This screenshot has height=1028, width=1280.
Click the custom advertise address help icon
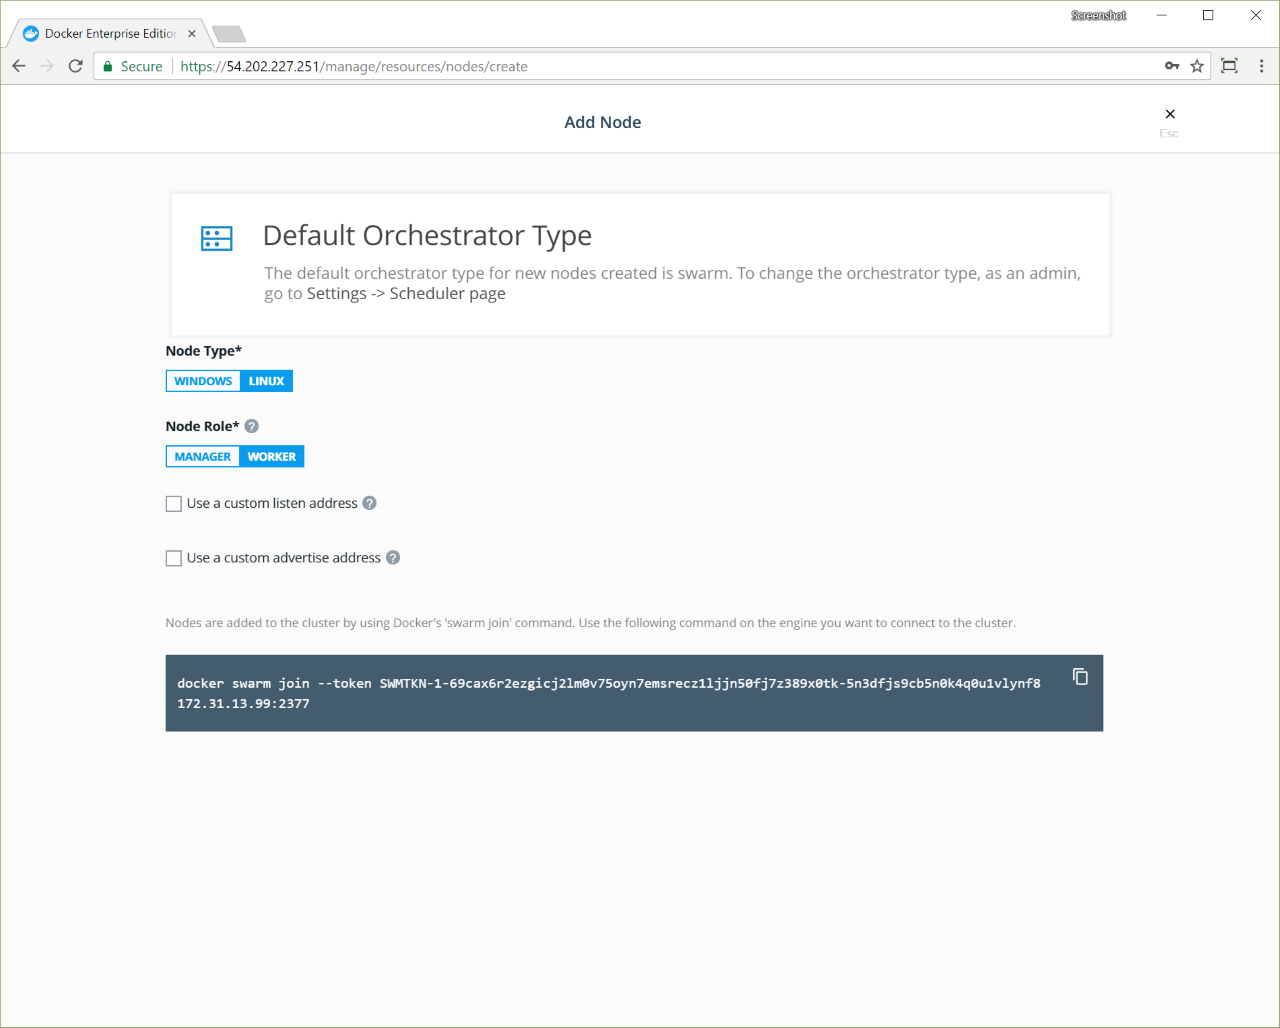click(392, 557)
